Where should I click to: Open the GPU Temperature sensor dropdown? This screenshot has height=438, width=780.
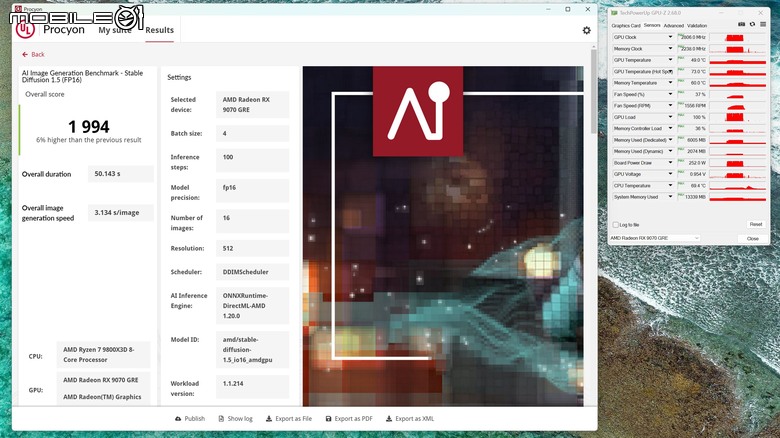click(x=670, y=60)
